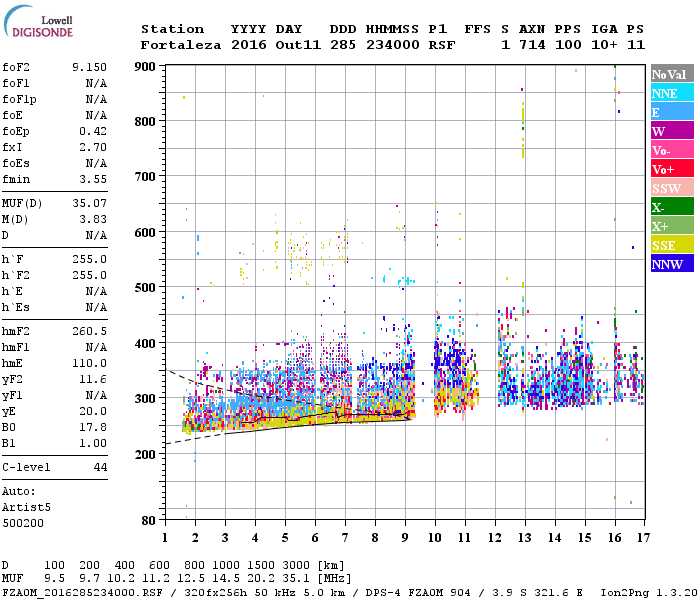Select the NoVal legend color swatch
This screenshot has width=700, height=600.
(672, 74)
